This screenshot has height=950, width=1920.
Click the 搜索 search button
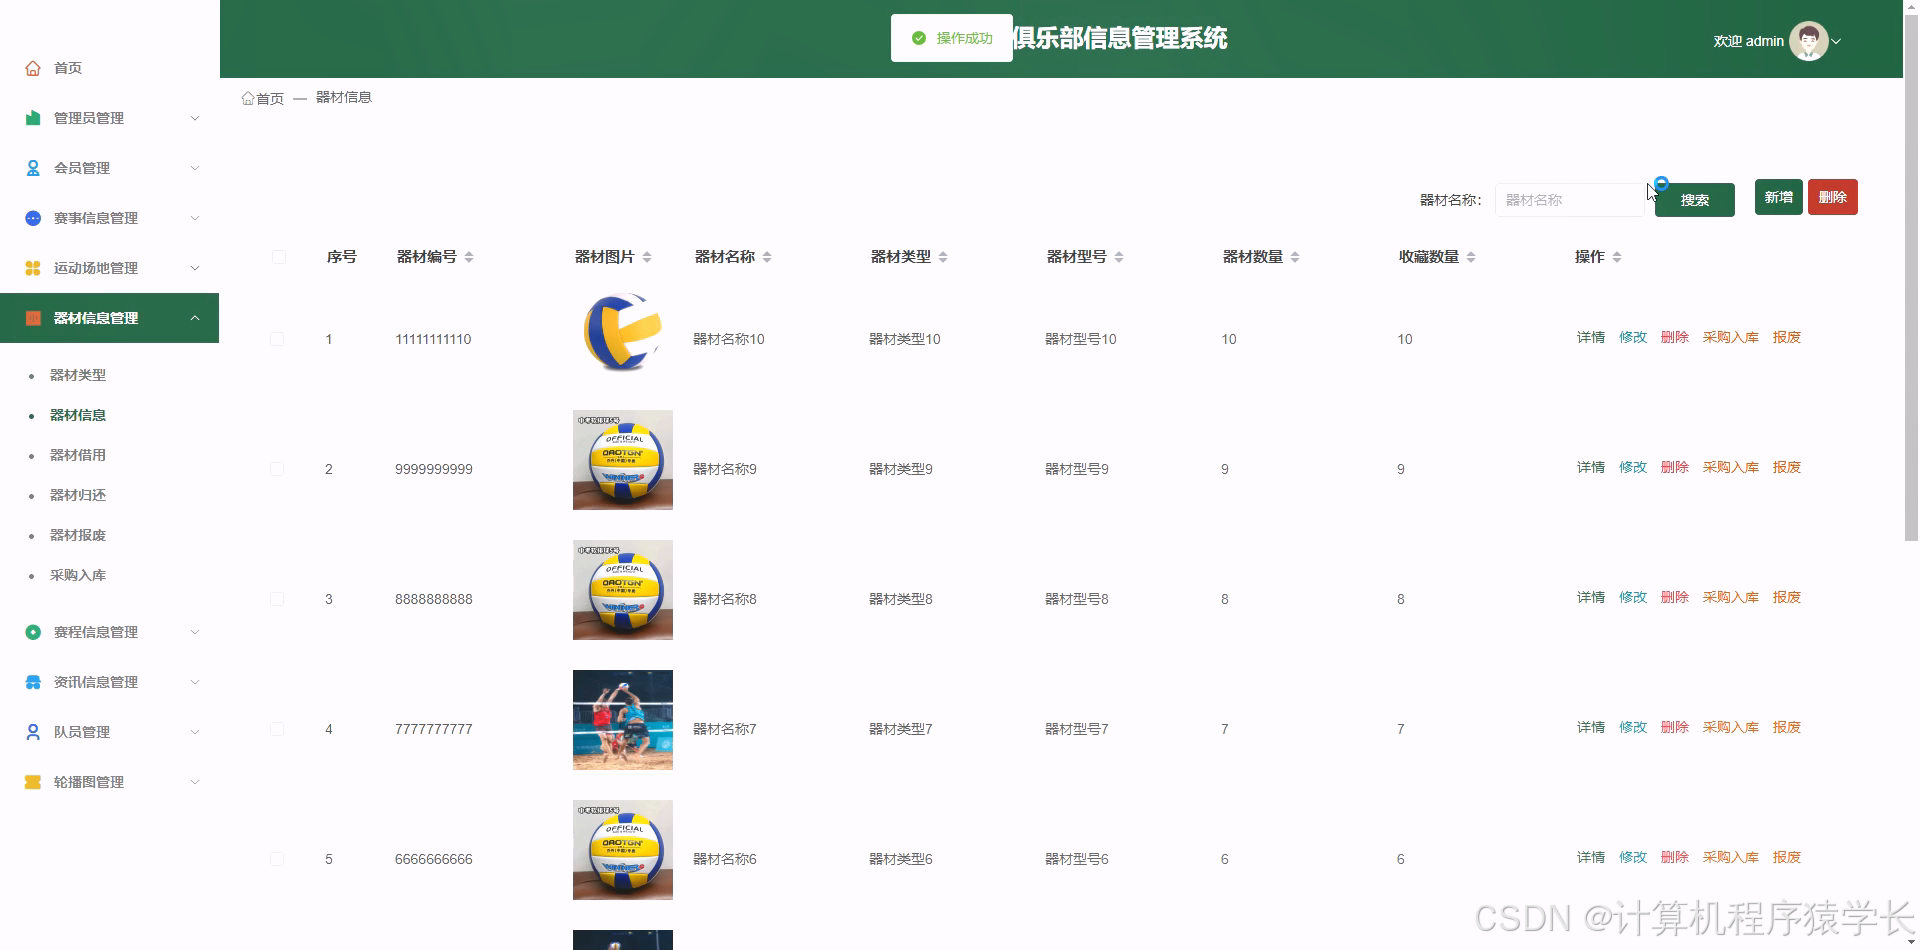coord(1694,199)
